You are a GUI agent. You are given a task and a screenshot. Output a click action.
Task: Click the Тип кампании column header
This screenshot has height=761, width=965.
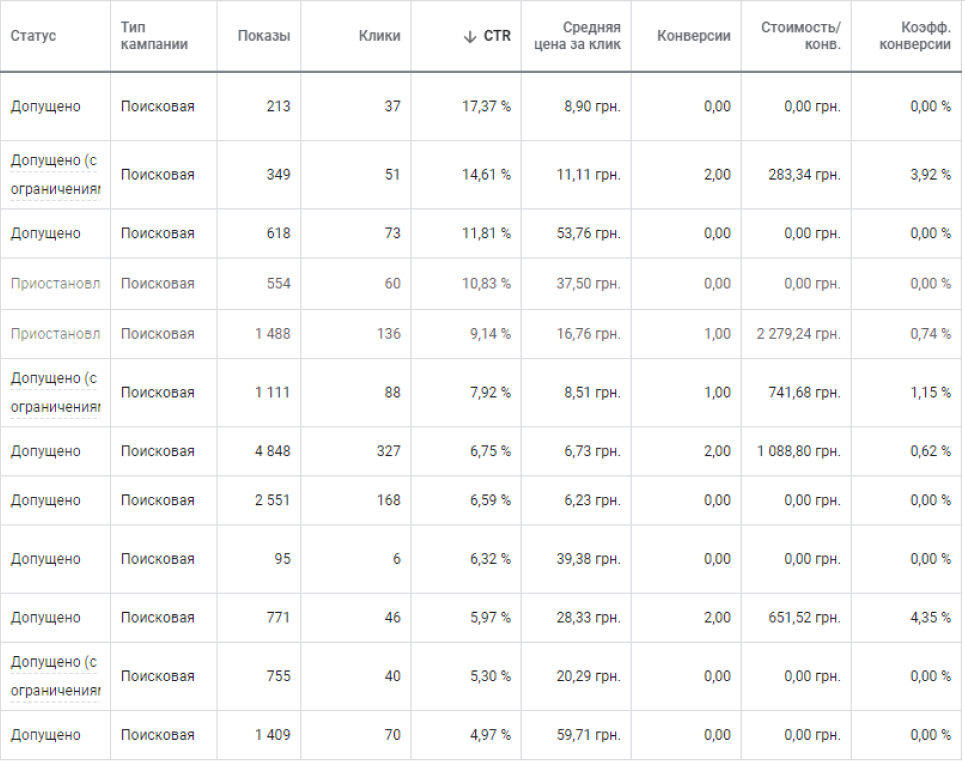tap(154, 36)
